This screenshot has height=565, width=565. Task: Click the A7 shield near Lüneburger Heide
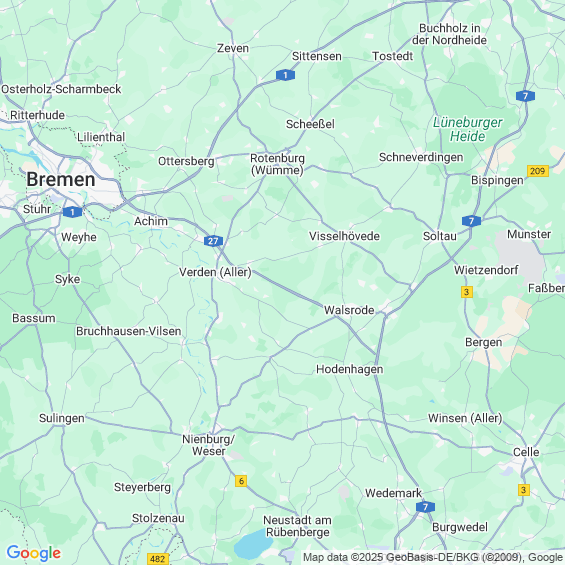click(x=525, y=96)
